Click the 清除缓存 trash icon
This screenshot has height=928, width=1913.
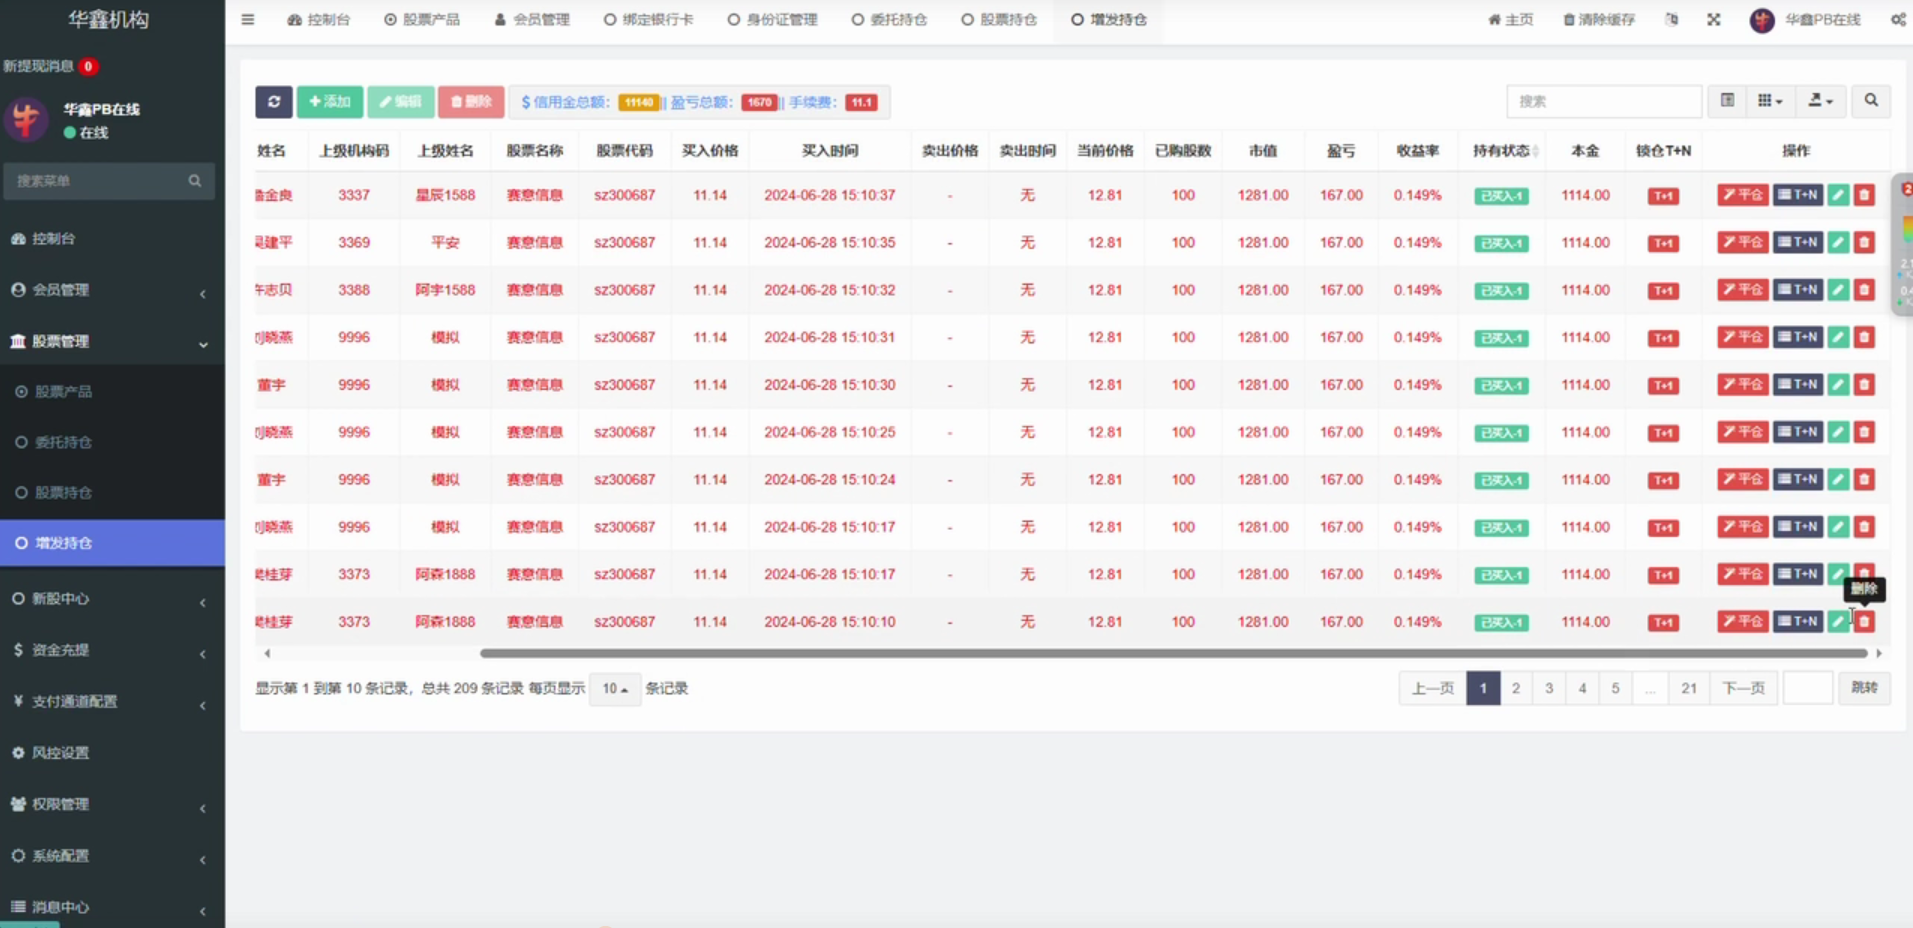coord(1569,20)
